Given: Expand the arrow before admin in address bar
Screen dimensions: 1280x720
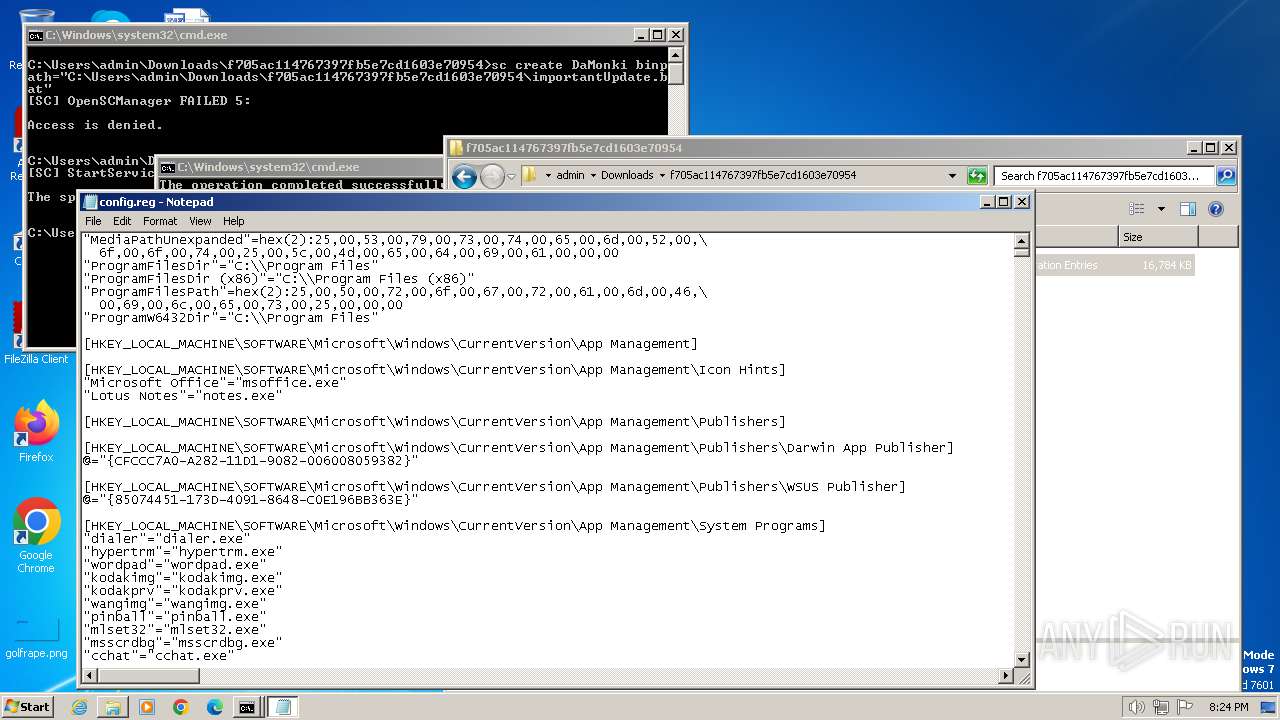Looking at the screenshot, I should [548, 176].
